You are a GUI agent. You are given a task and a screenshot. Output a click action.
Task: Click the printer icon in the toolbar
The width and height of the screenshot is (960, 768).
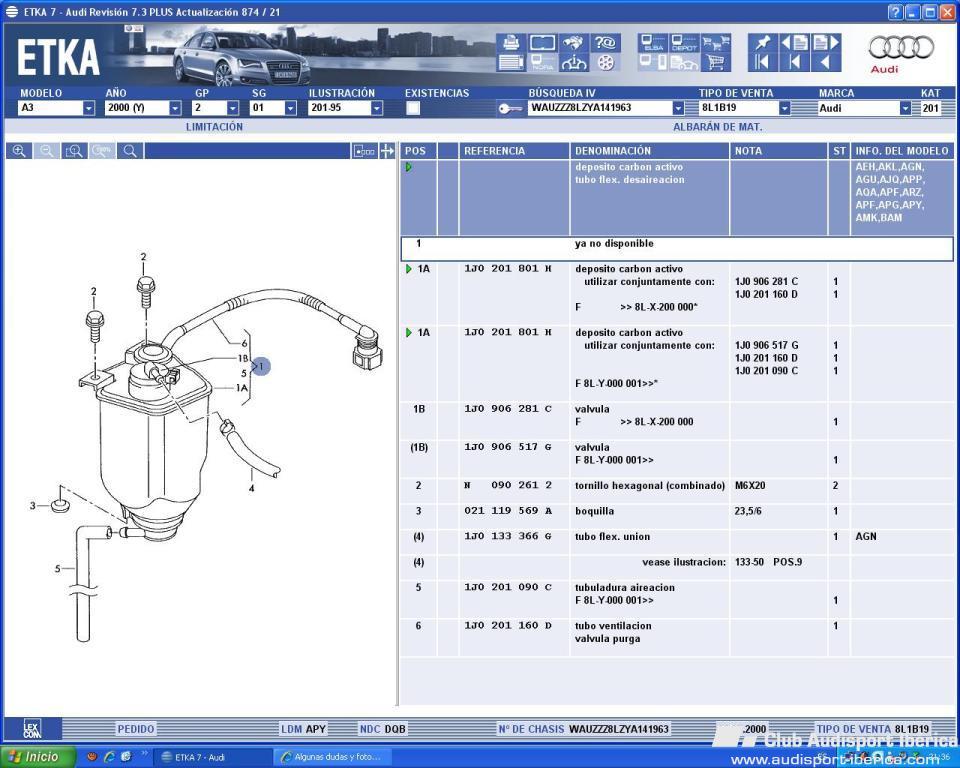tap(511, 42)
